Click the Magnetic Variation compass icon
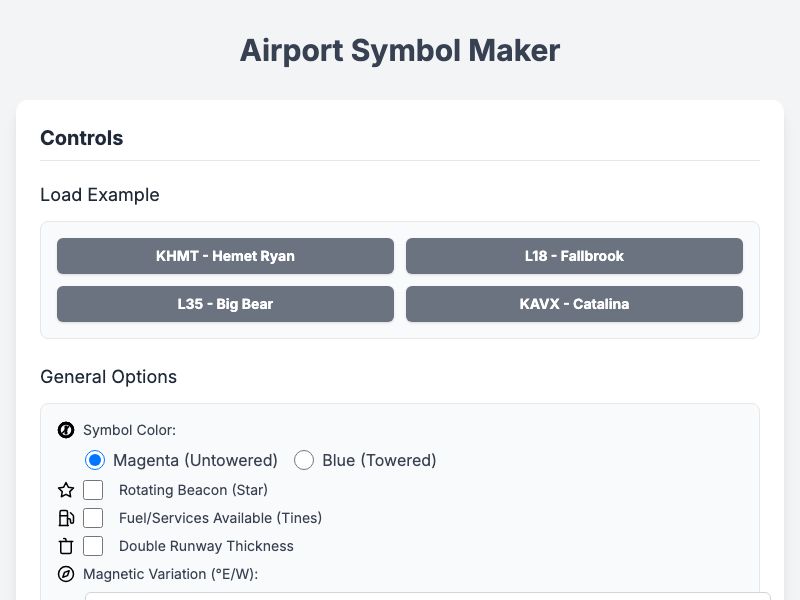Image resolution: width=800 pixels, height=600 pixels. pos(65,574)
